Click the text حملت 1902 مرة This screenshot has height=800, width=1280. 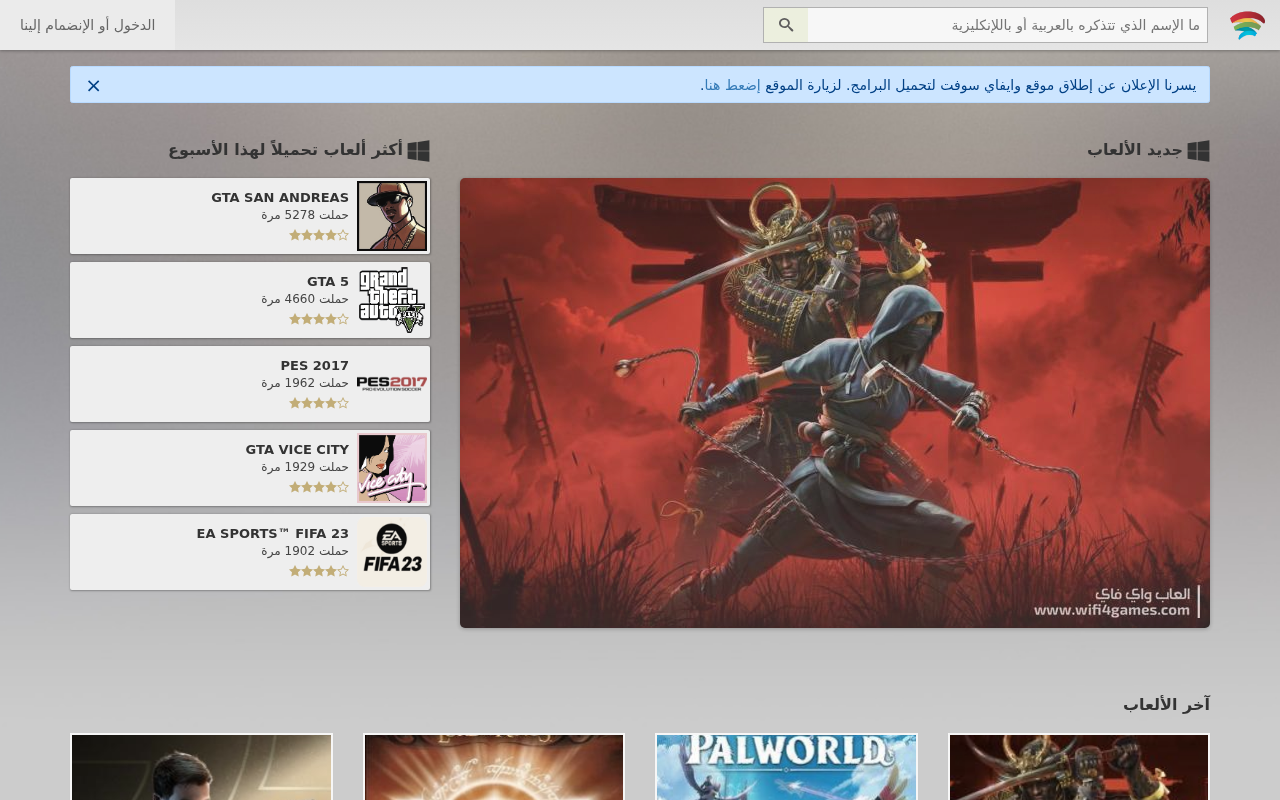305,551
